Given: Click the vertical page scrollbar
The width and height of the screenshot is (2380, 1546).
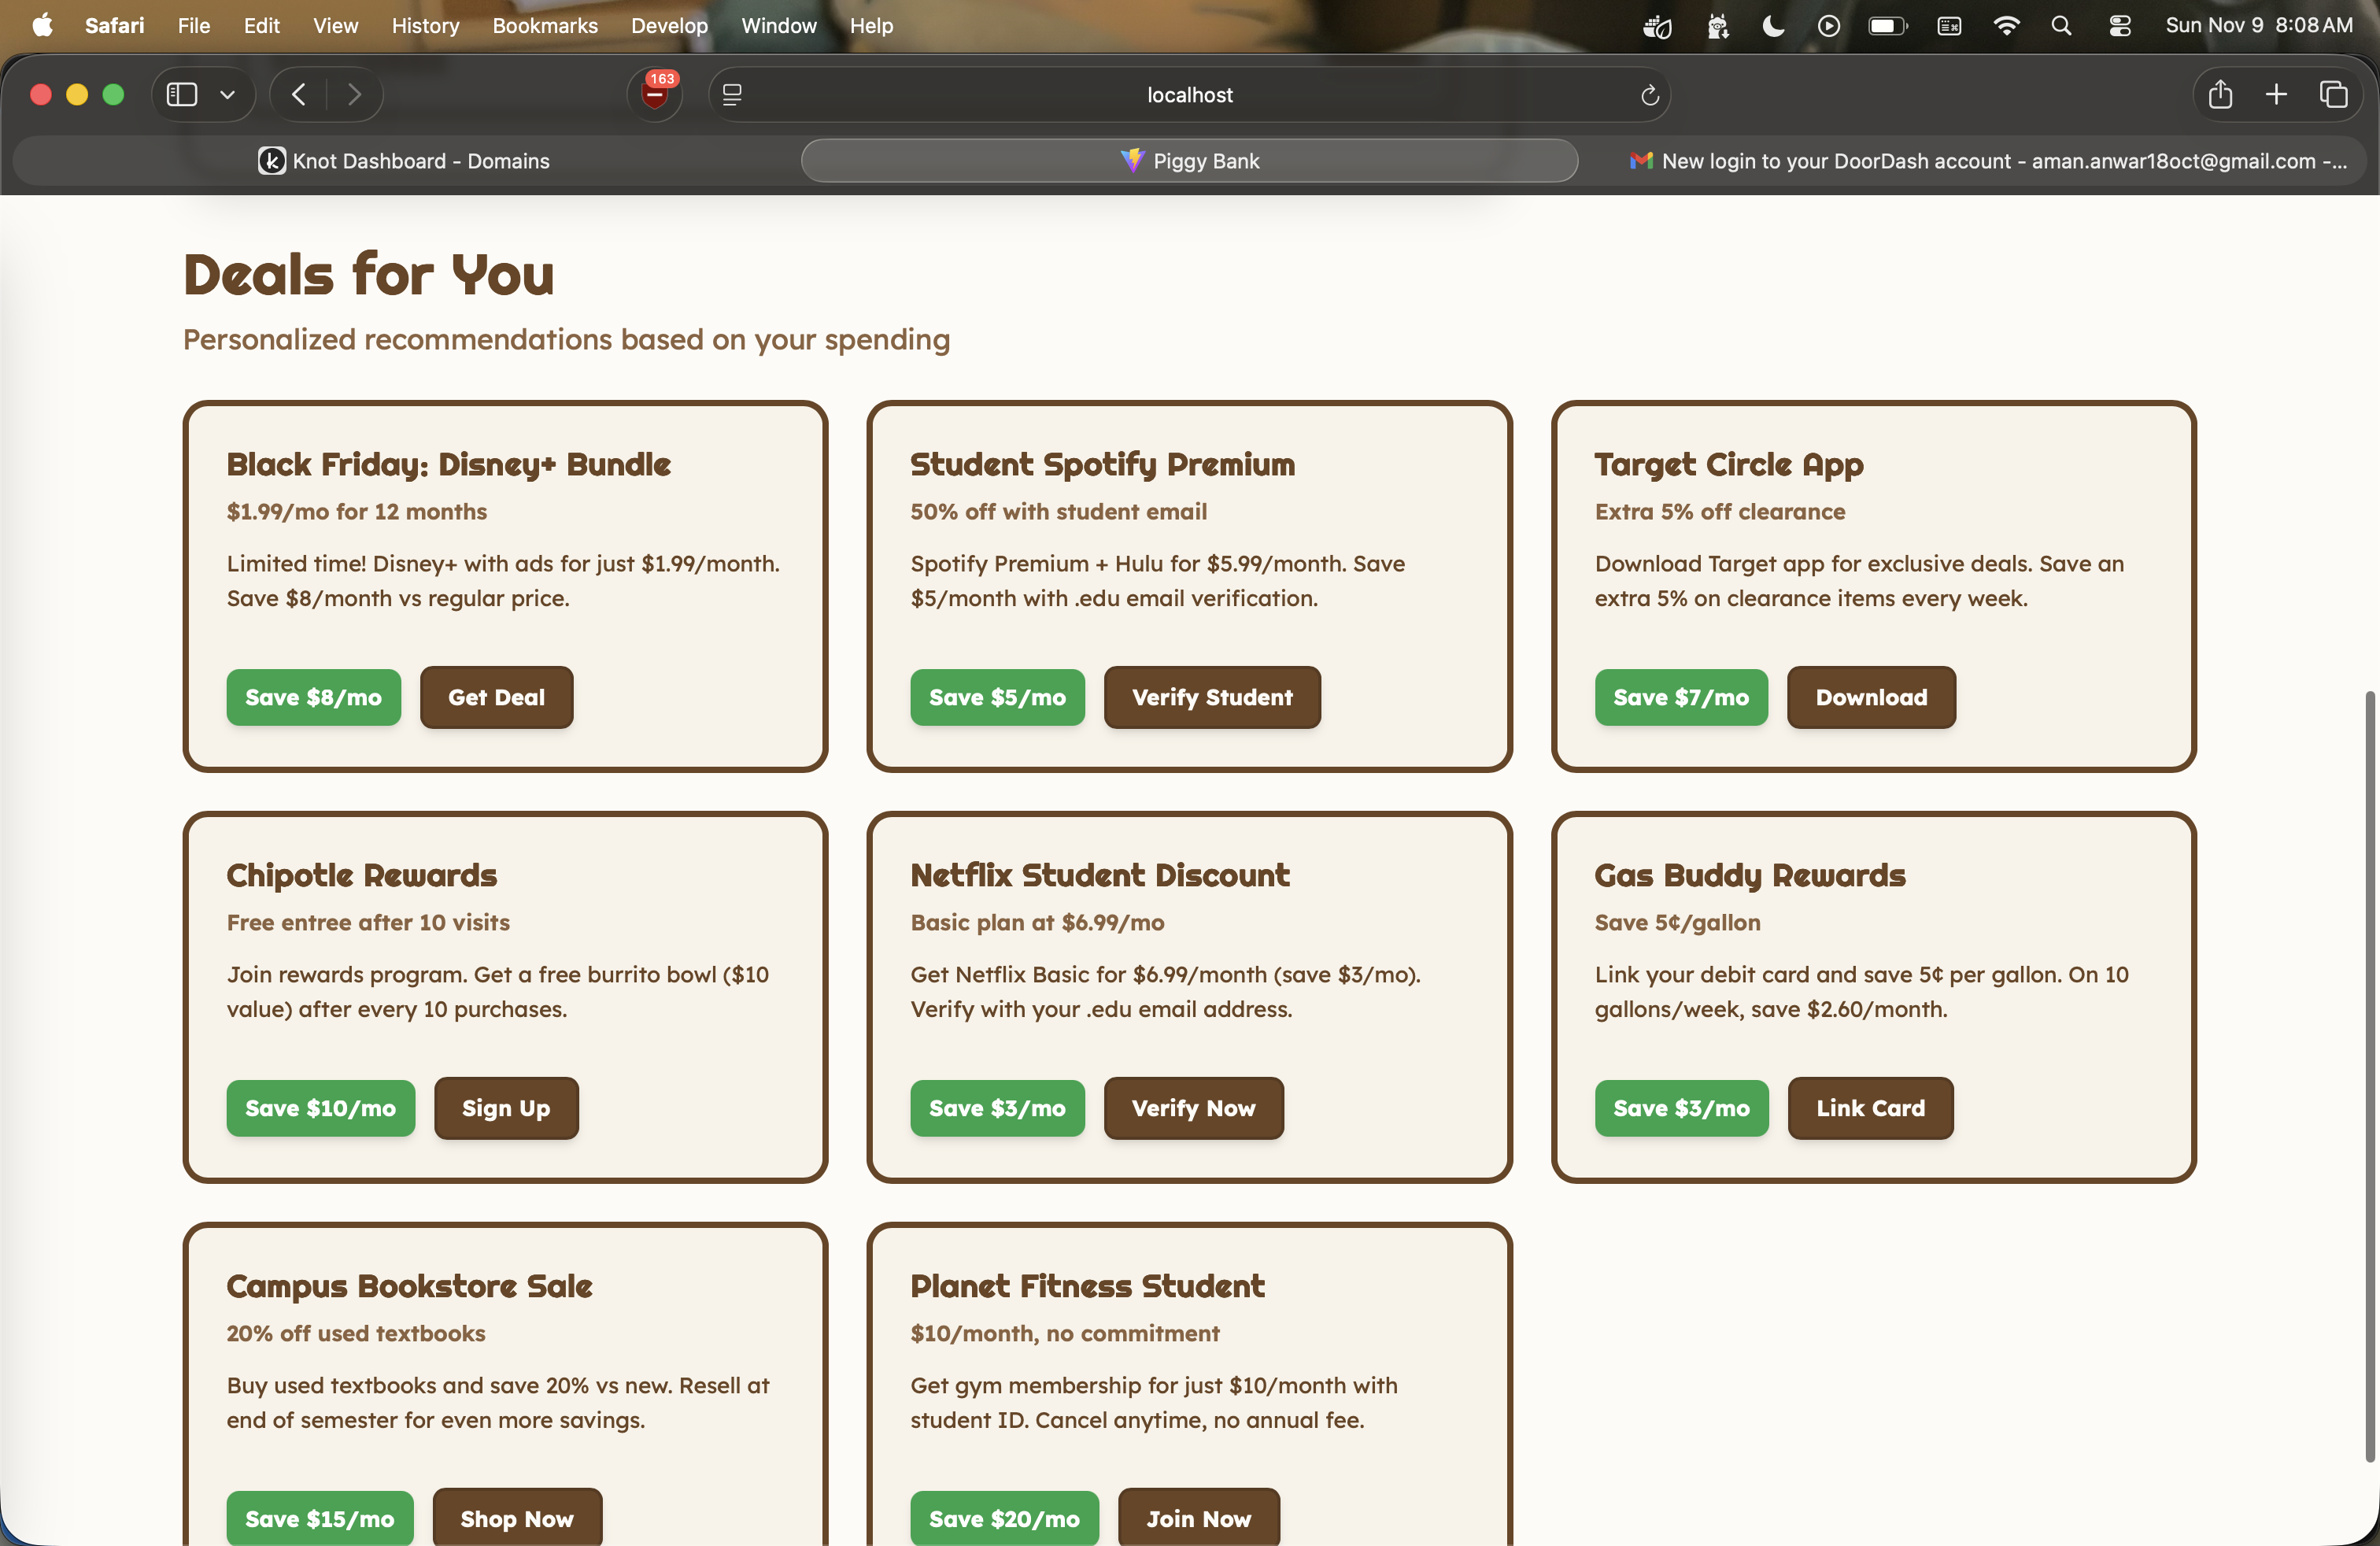Looking at the screenshot, I should (x=2368, y=1075).
